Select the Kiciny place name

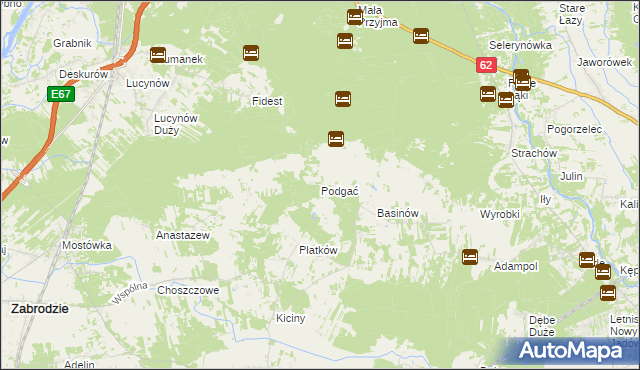[291, 318]
